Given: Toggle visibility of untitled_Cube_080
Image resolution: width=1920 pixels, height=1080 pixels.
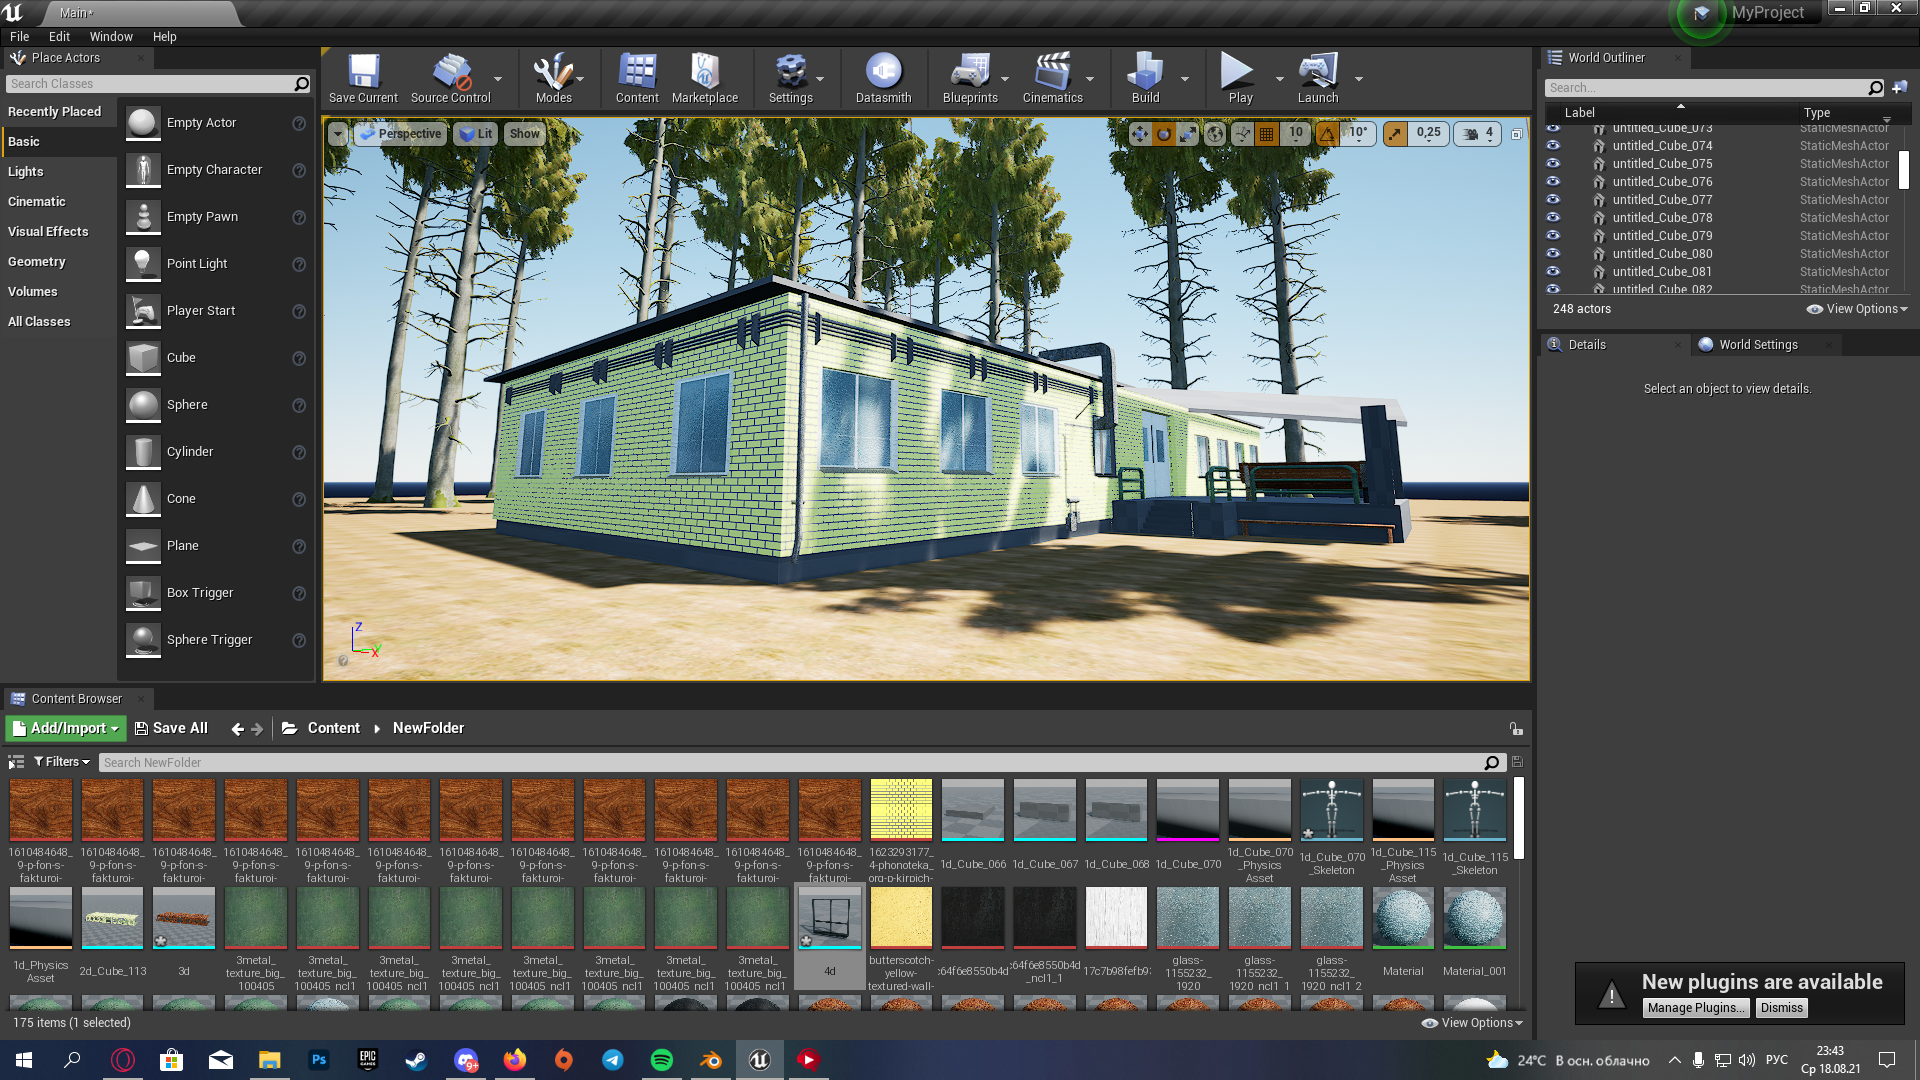Looking at the screenshot, I should (x=1553, y=253).
